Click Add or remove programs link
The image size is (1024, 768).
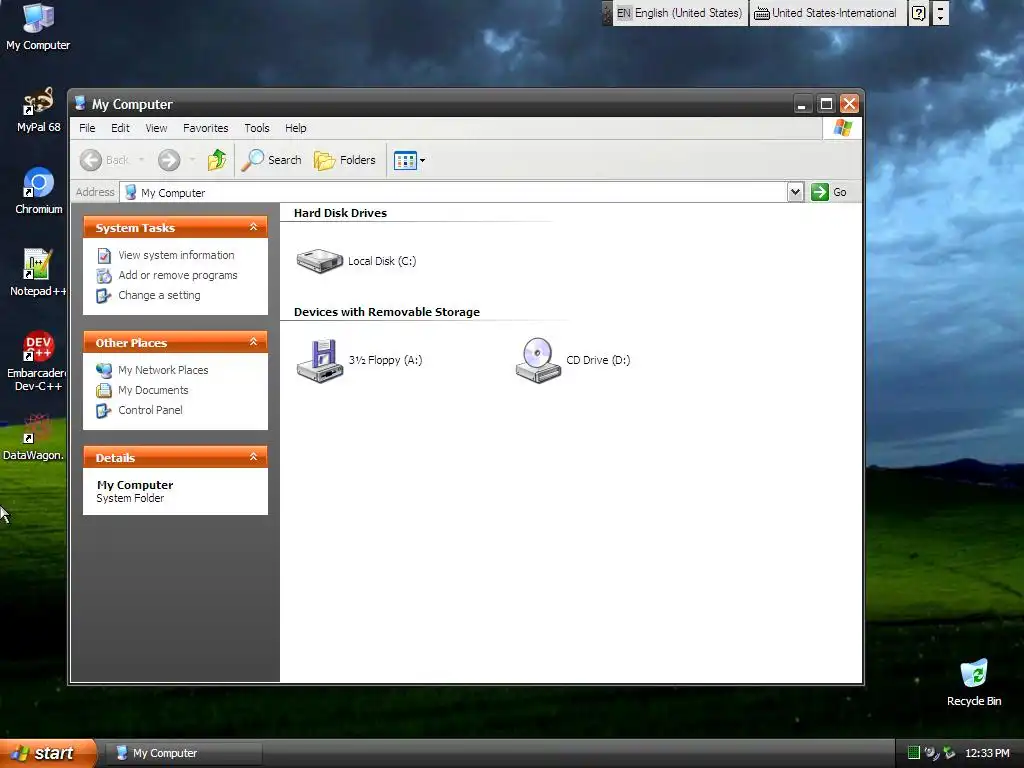point(178,276)
